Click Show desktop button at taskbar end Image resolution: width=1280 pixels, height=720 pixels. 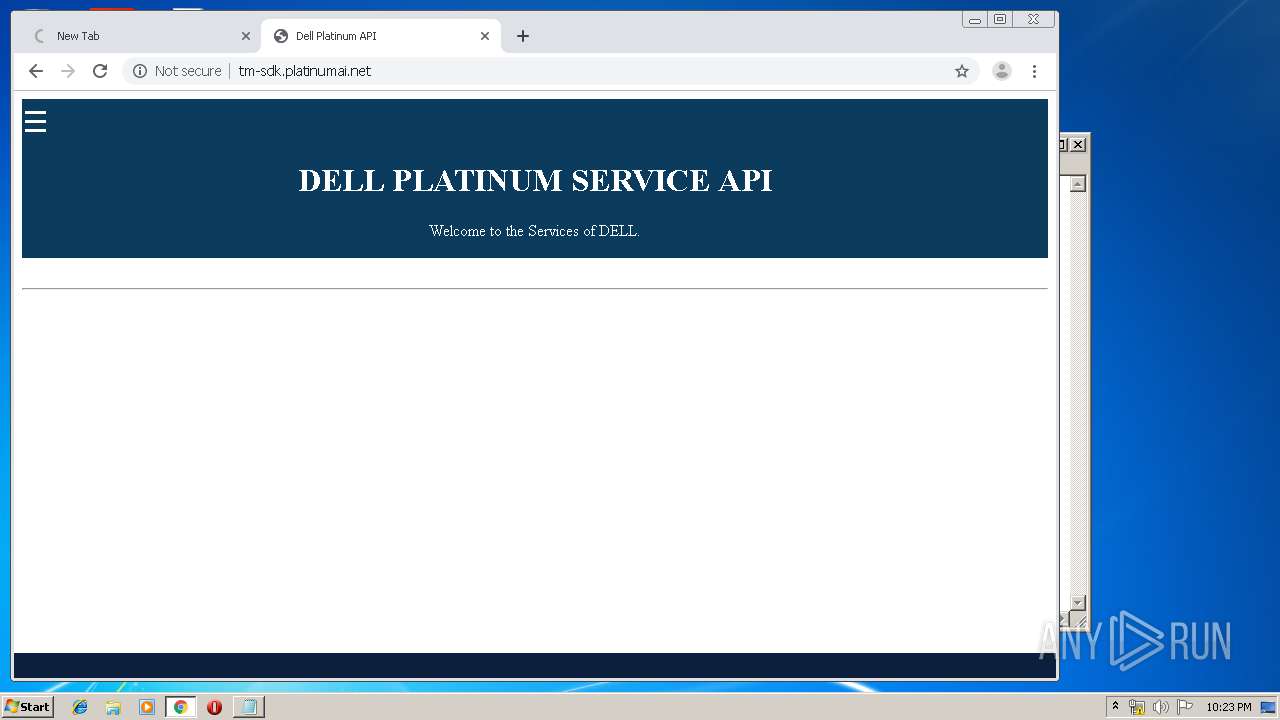click(x=1268, y=707)
